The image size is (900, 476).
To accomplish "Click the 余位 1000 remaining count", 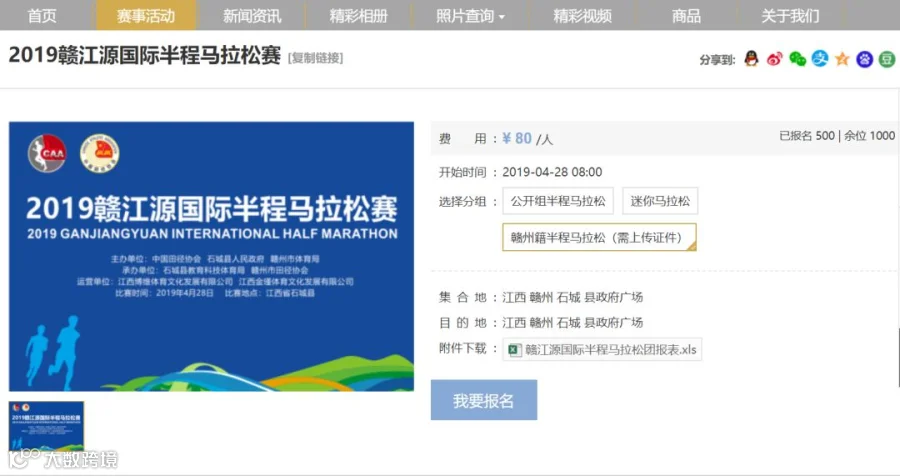I will coord(869,136).
